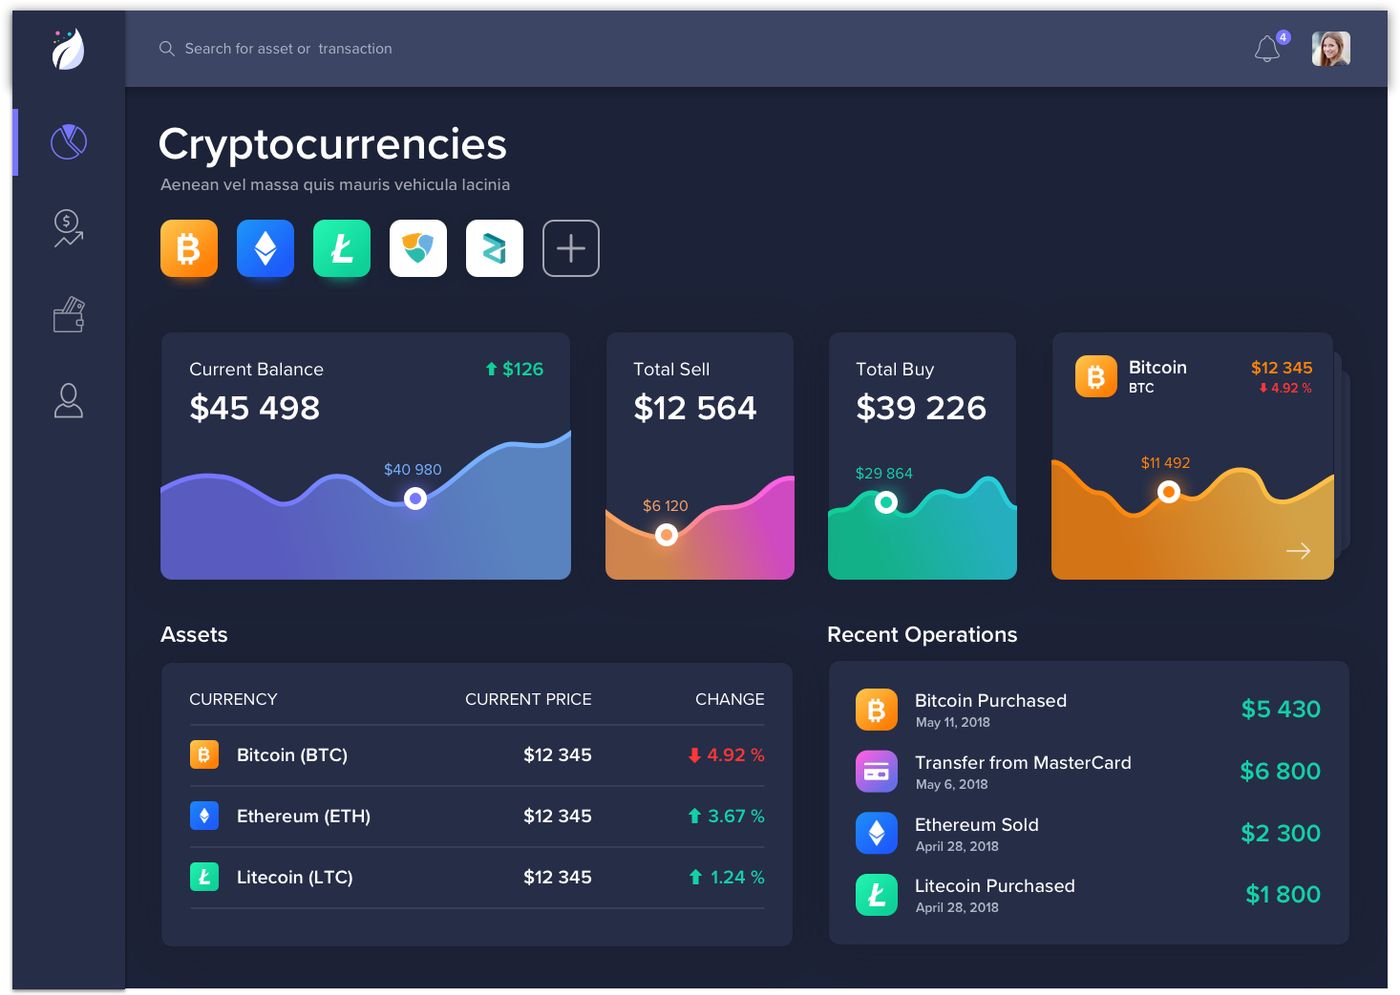Image resolution: width=1400 pixels, height=995 pixels.
Task: Click the $29 864 point on Total Buy chart
Action: click(886, 503)
